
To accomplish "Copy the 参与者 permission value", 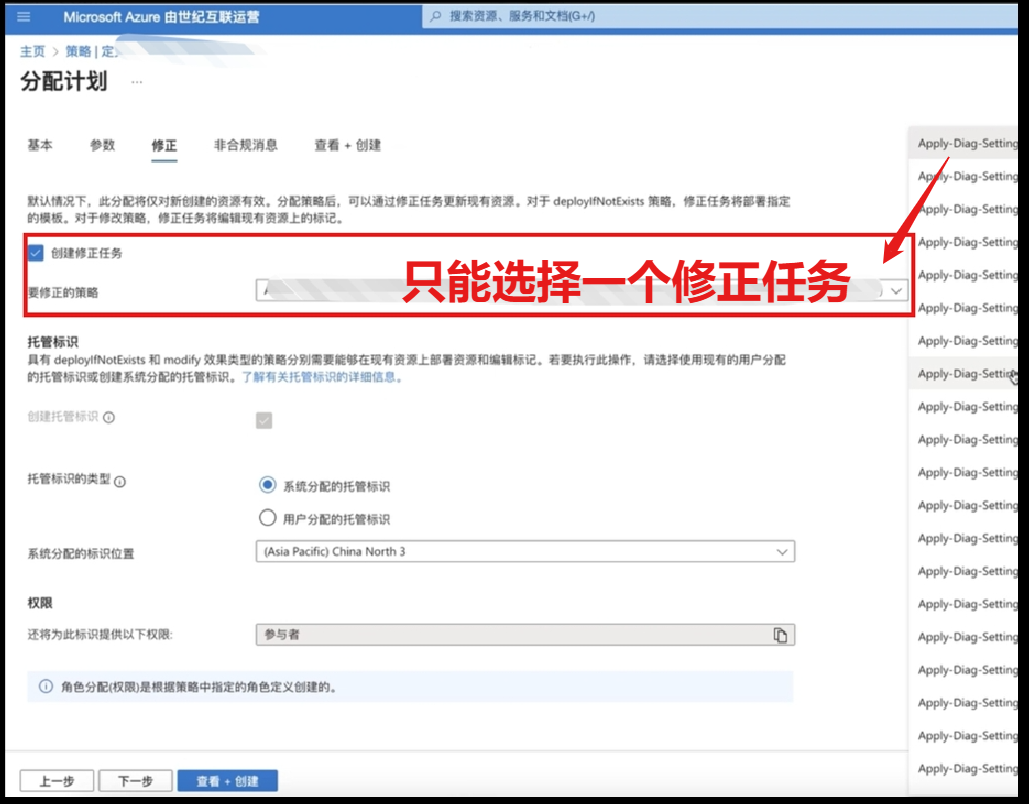I will tap(780, 635).
